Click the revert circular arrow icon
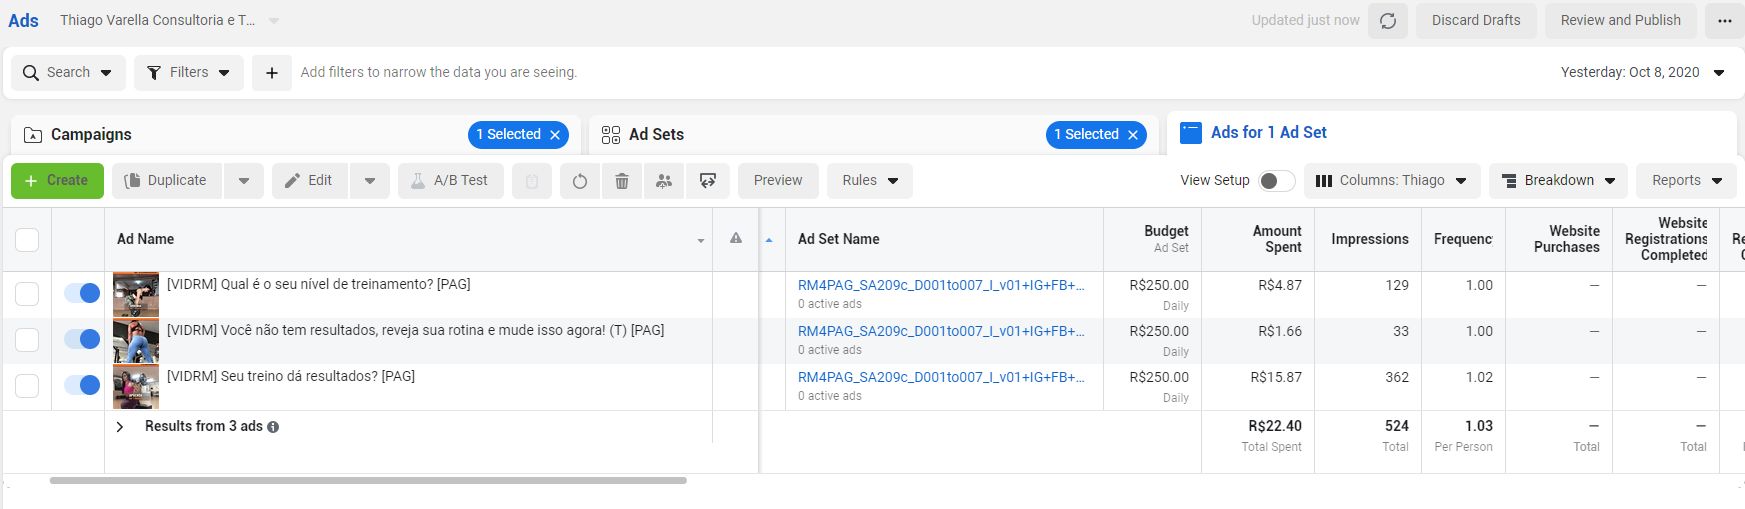1745x509 pixels. coord(580,181)
